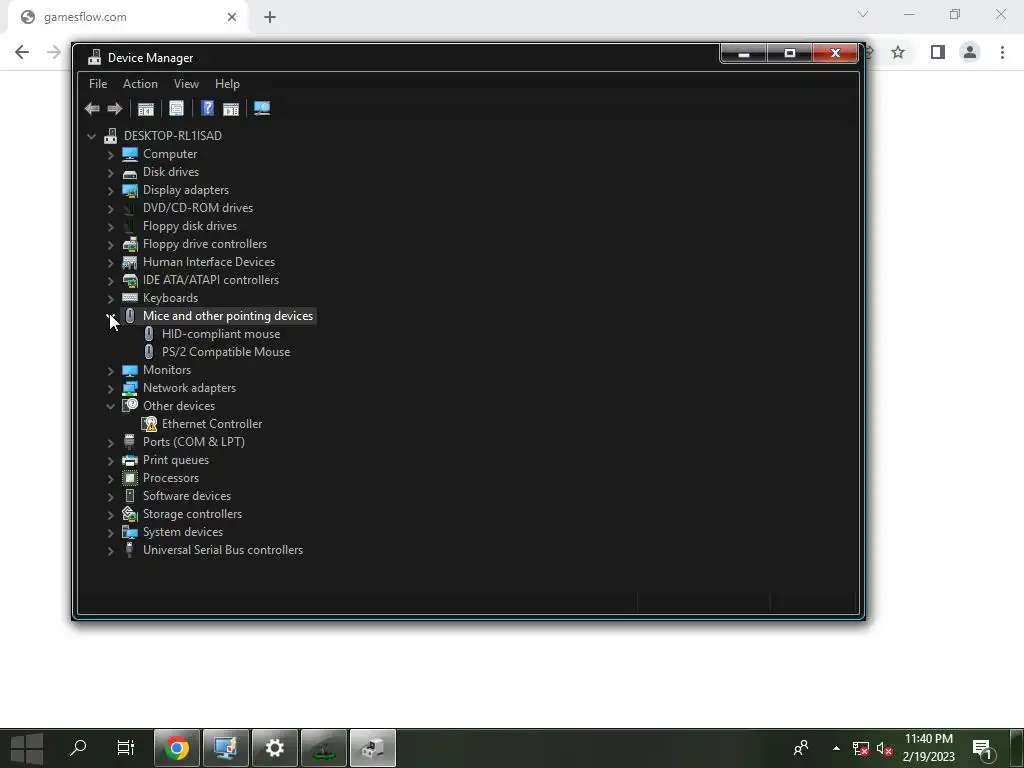Click the Print queues printer icon
This screenshot has width=1024, height=768.
point(130,460)
